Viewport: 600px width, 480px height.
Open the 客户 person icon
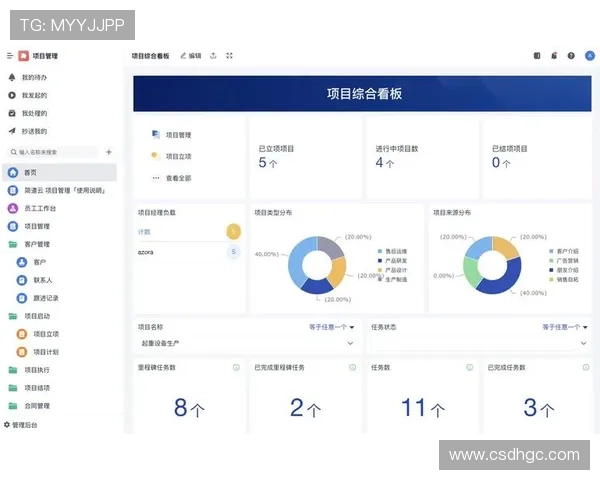click(x=22, y=262)
